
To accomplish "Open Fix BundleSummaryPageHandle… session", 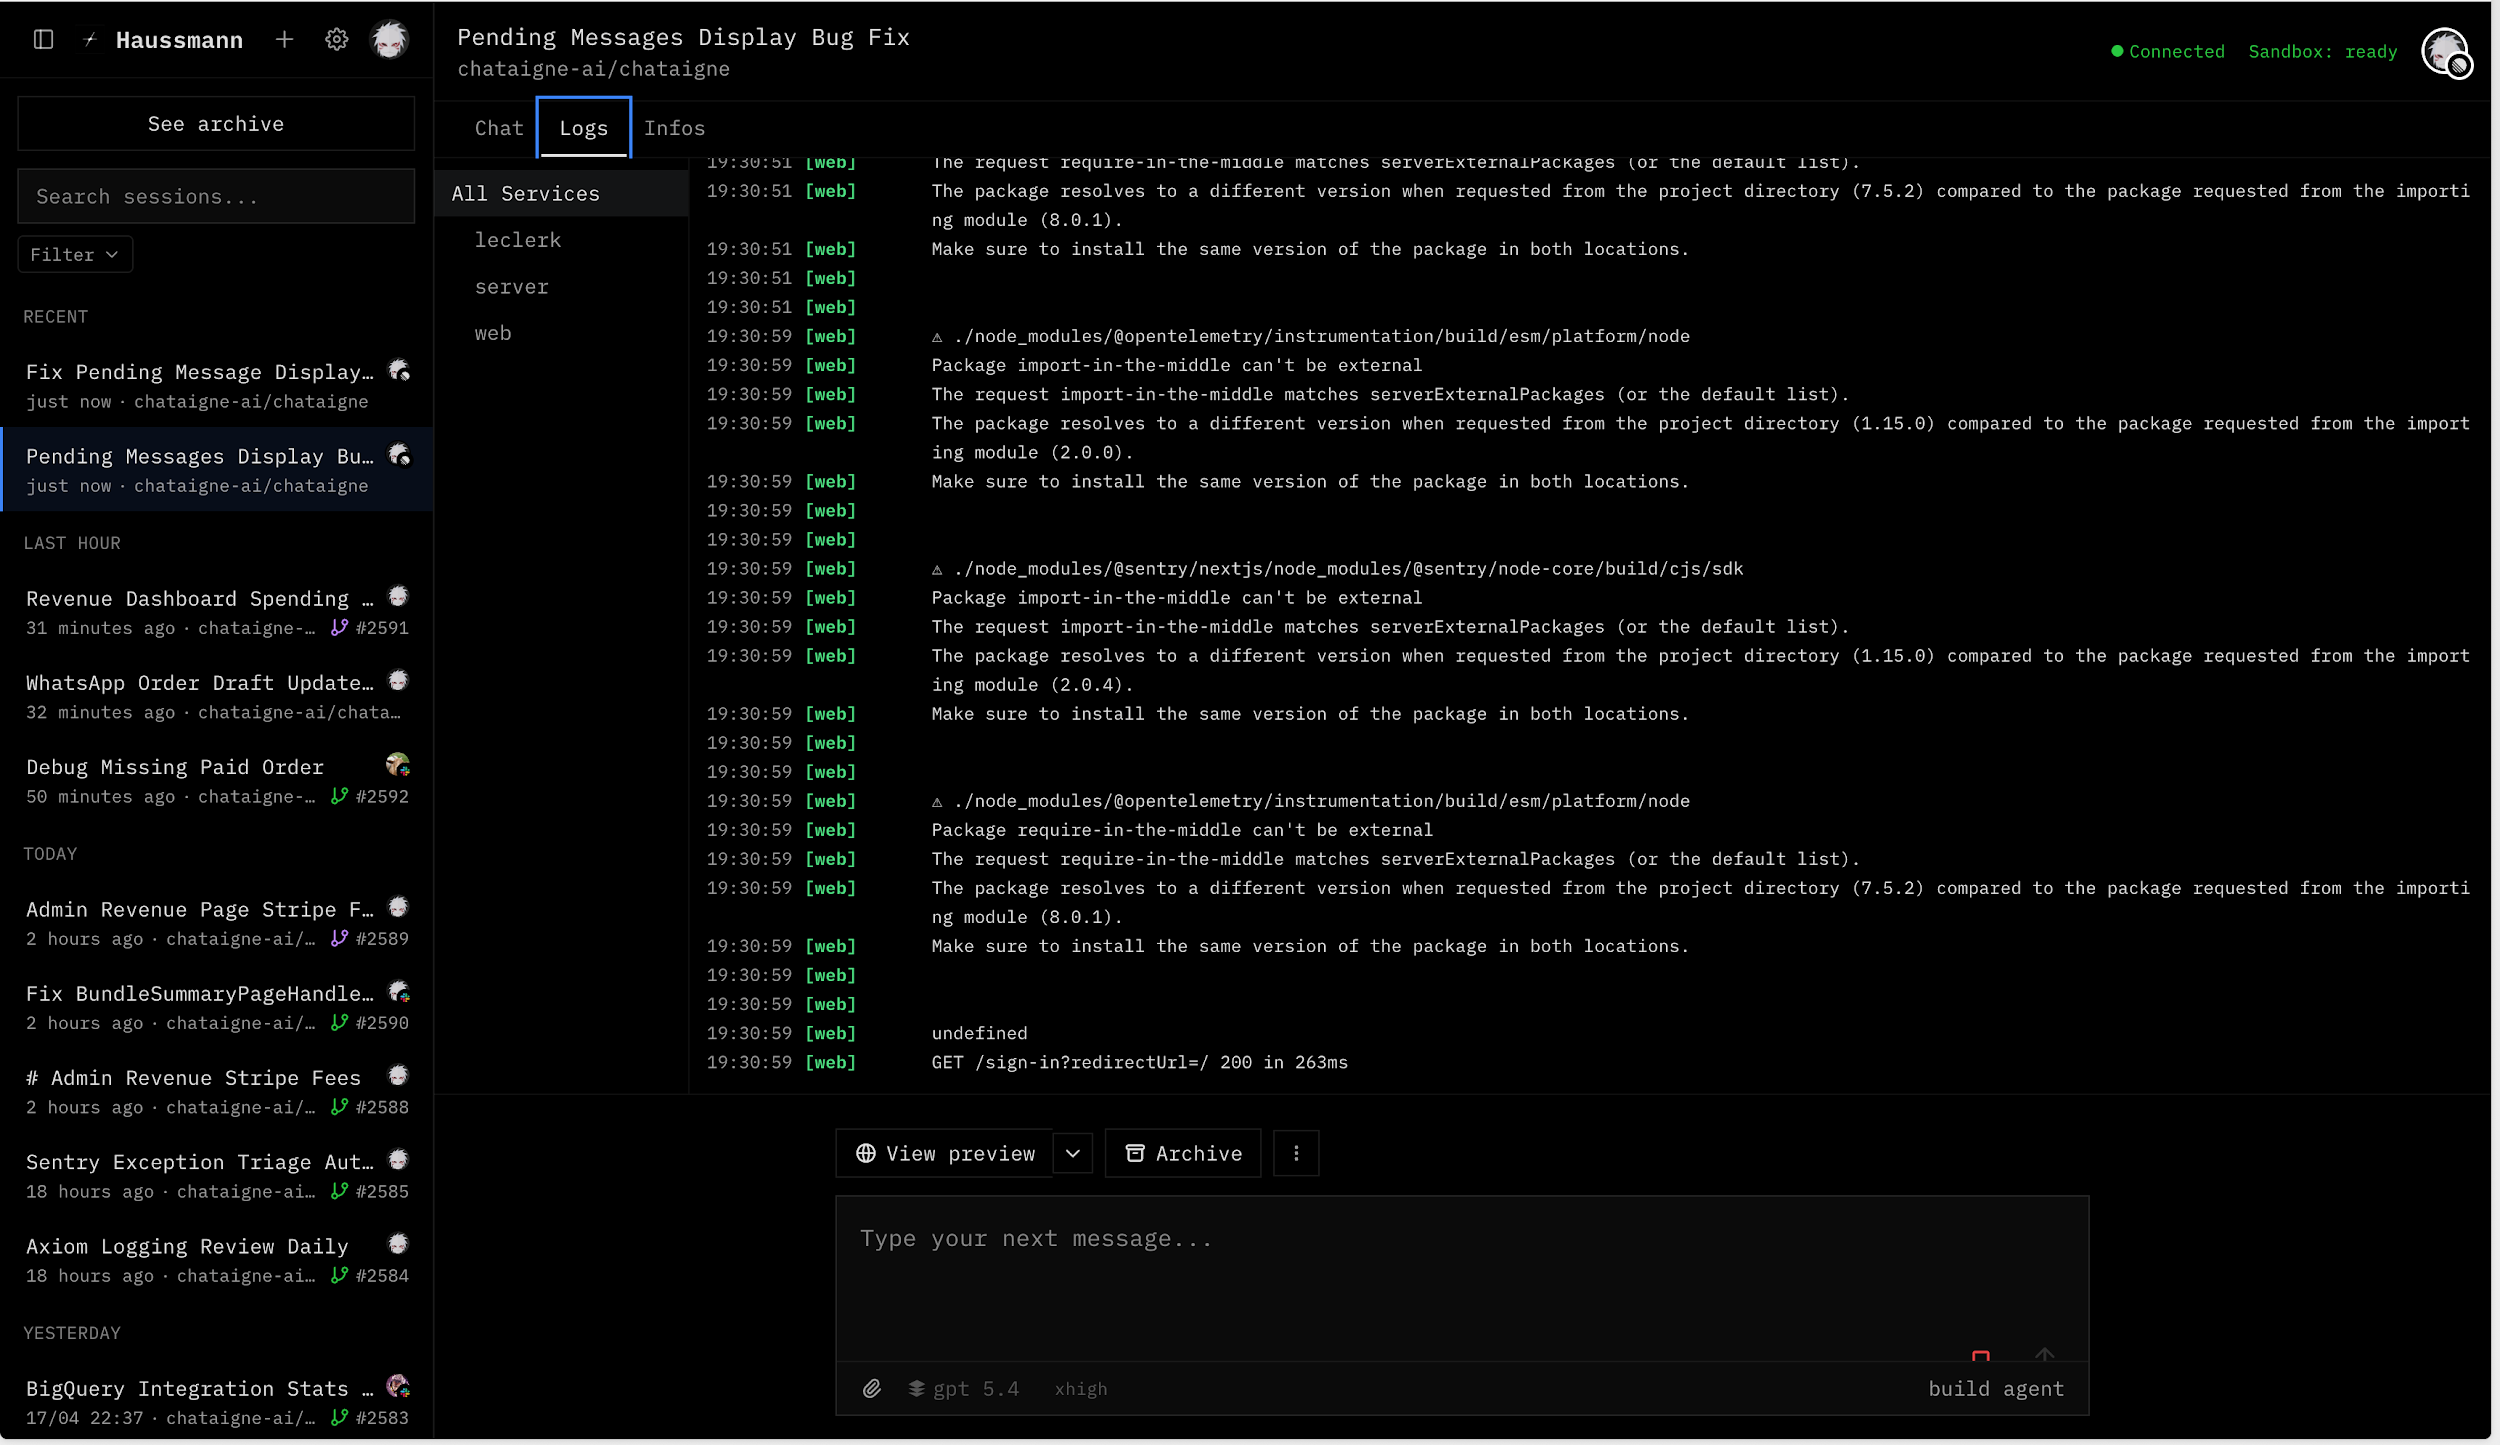I will click(x=217, y=1007).
